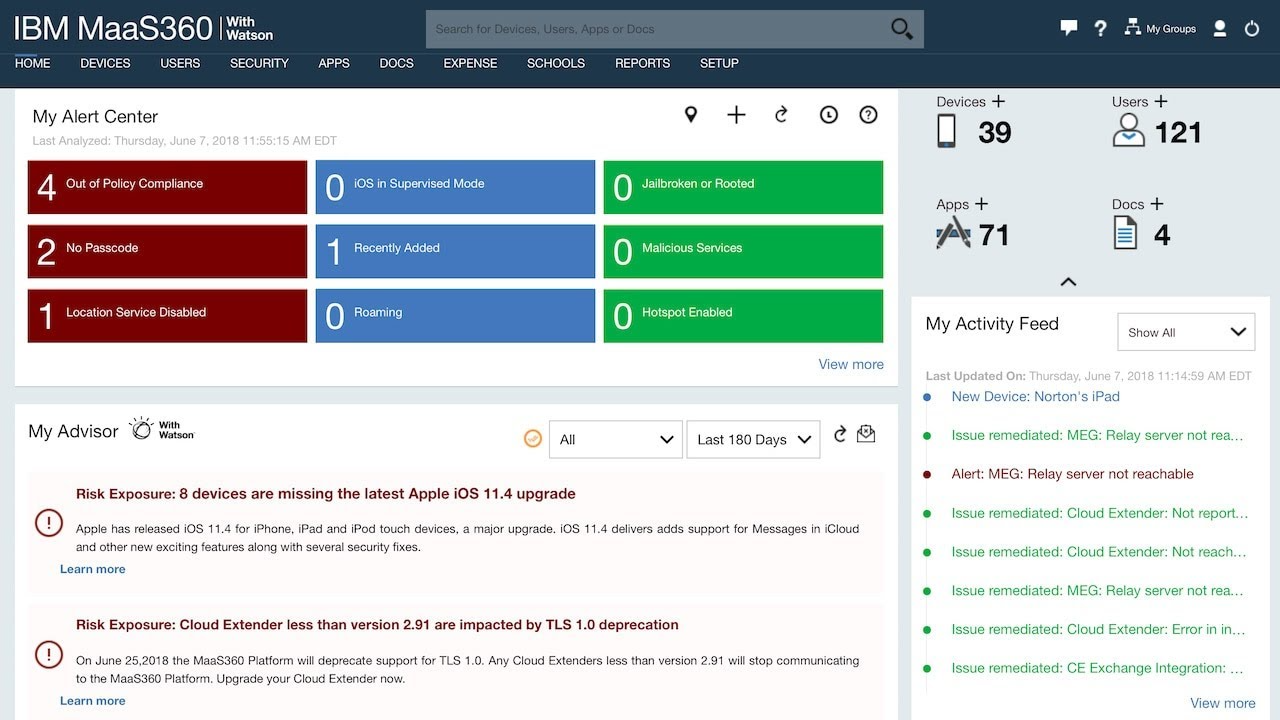This screenshot has height=720, width=1280.
Task: Click the plus icon to add an alert
Action: 736,114
